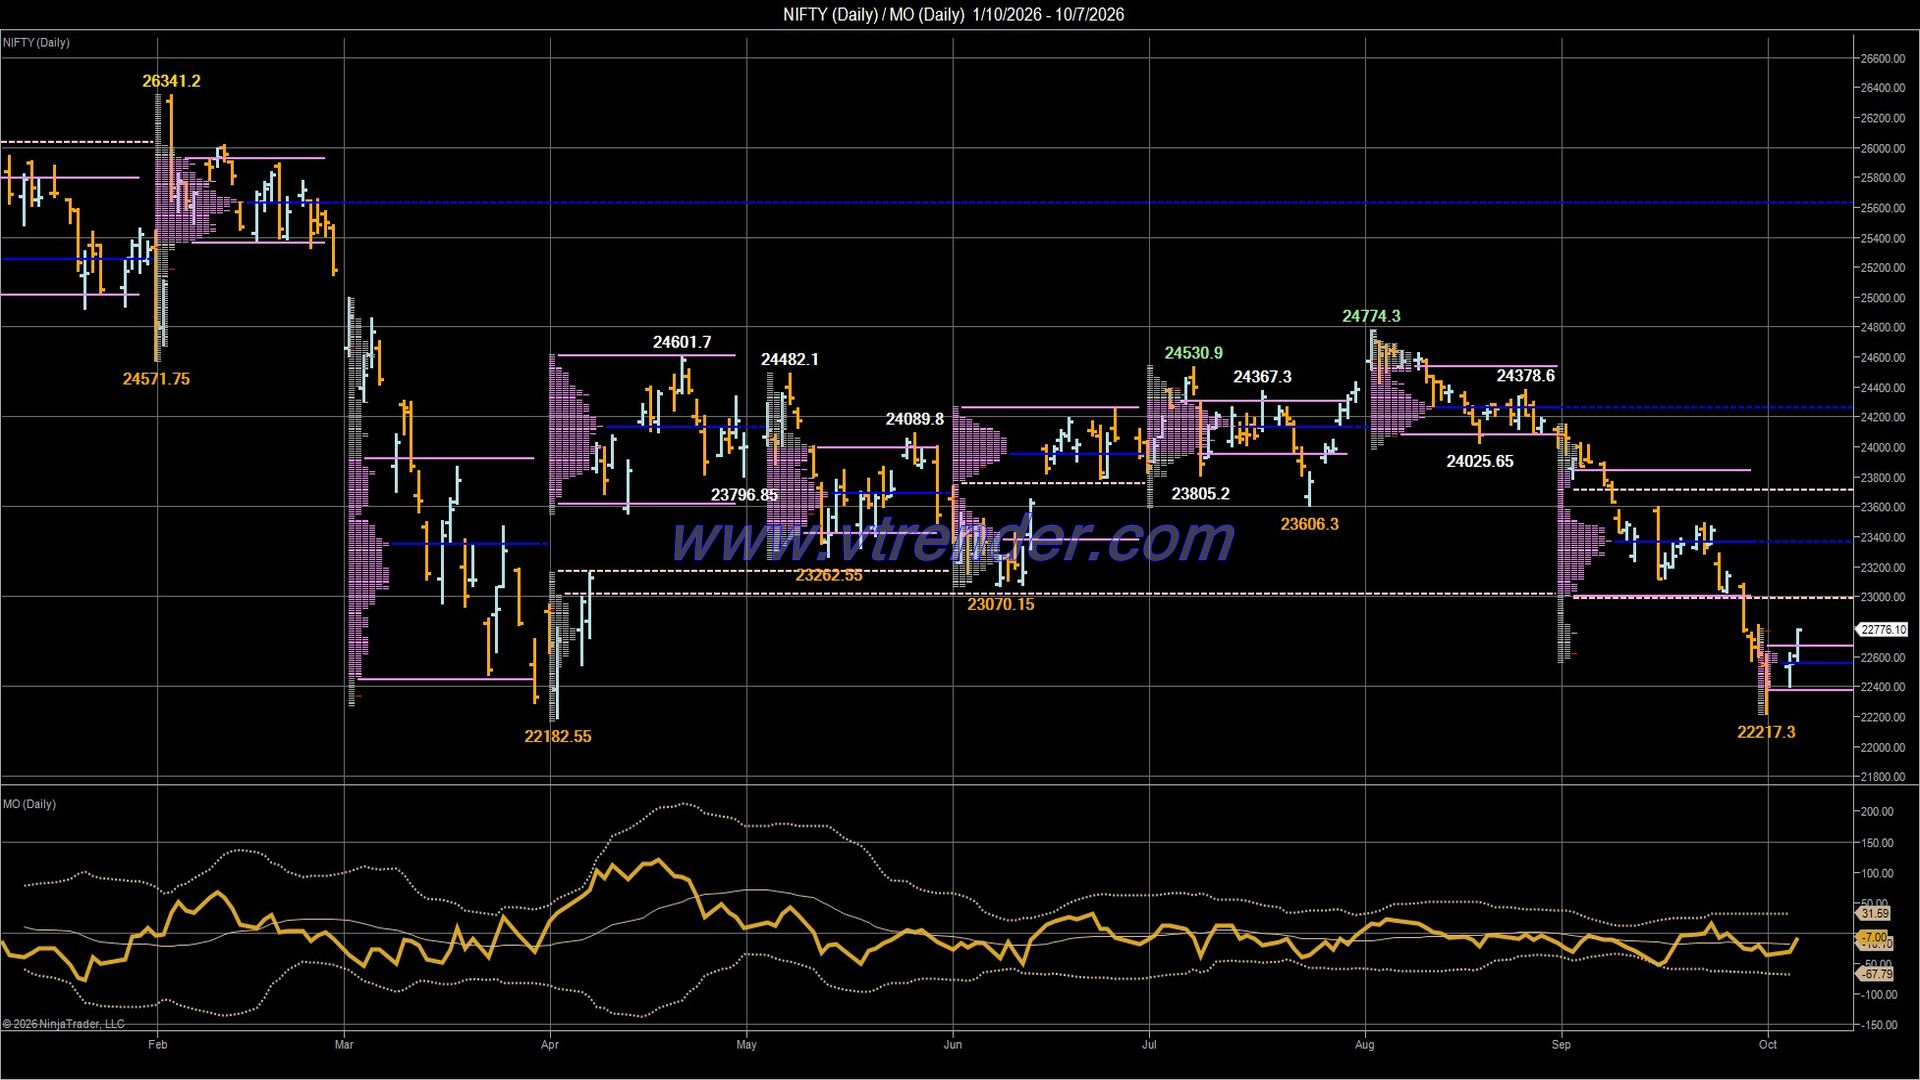Click the MO lower band value -67.79

point(1875,974)
